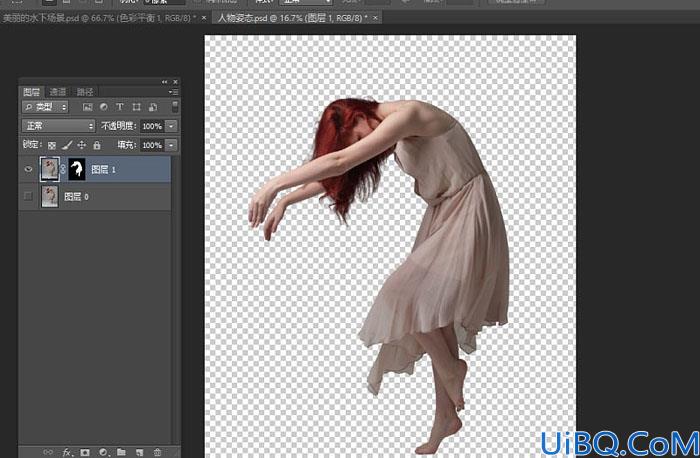
Task: Toggle the smart object filter icon
Action: pyautogui.click(x=153, y=107)
